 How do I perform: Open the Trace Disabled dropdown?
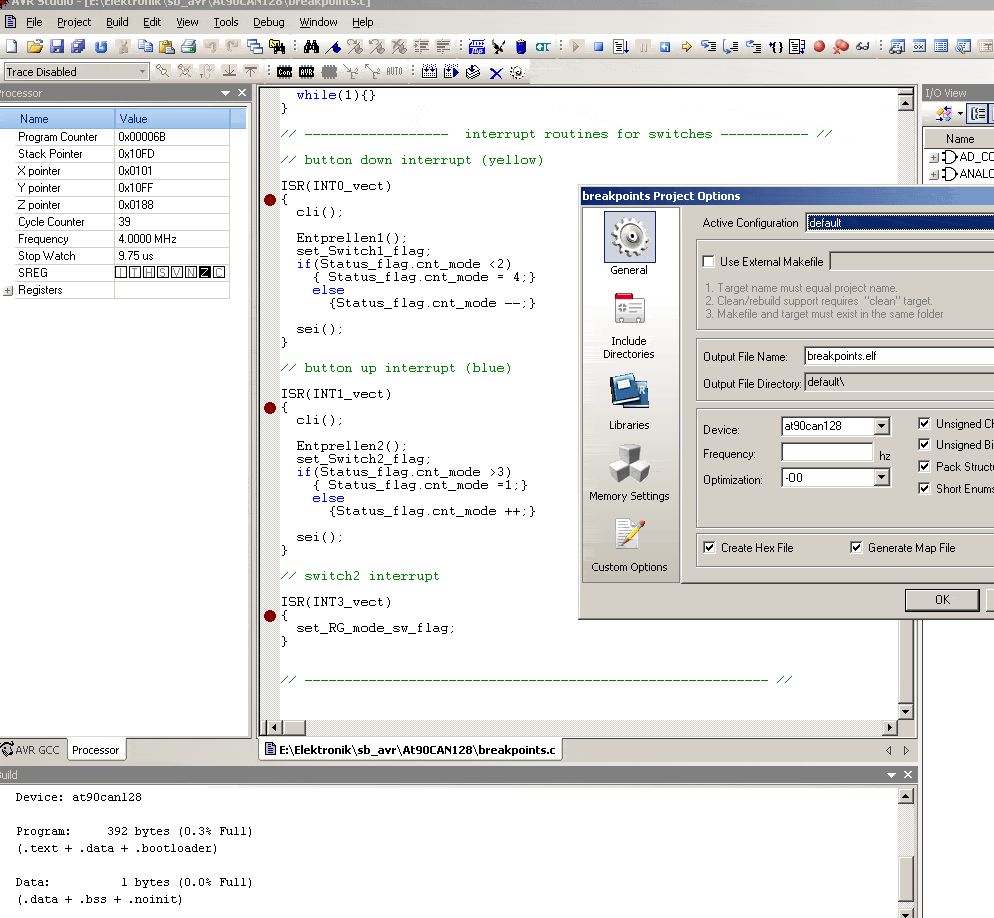[x=142, y=72]
